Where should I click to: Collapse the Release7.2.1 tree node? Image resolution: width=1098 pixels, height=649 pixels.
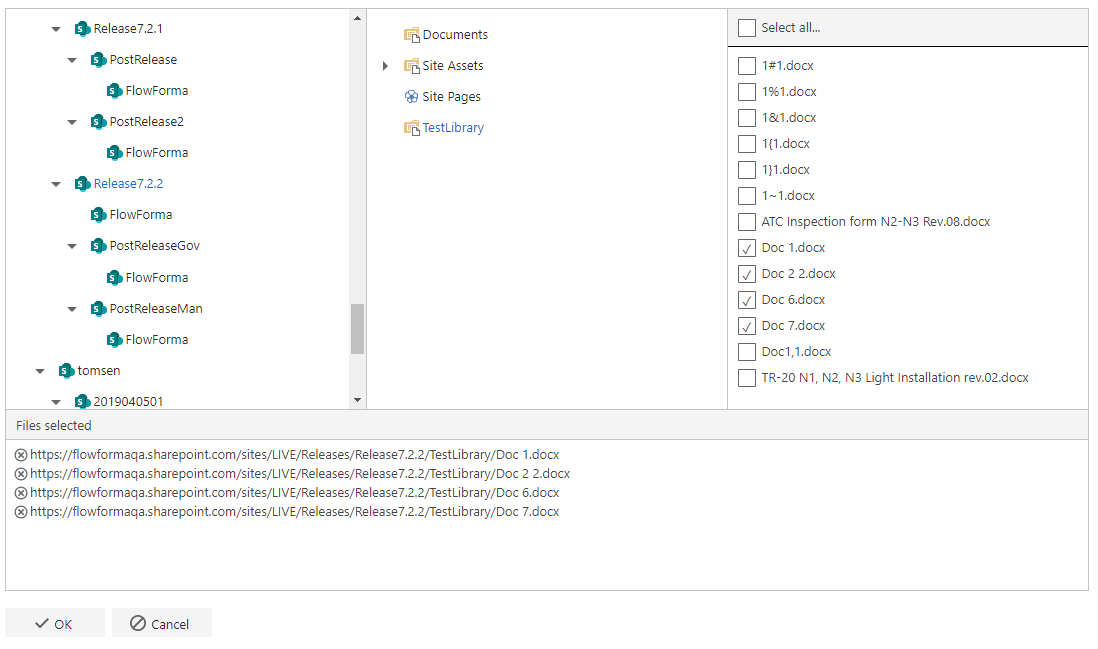(x=56, y=29)
